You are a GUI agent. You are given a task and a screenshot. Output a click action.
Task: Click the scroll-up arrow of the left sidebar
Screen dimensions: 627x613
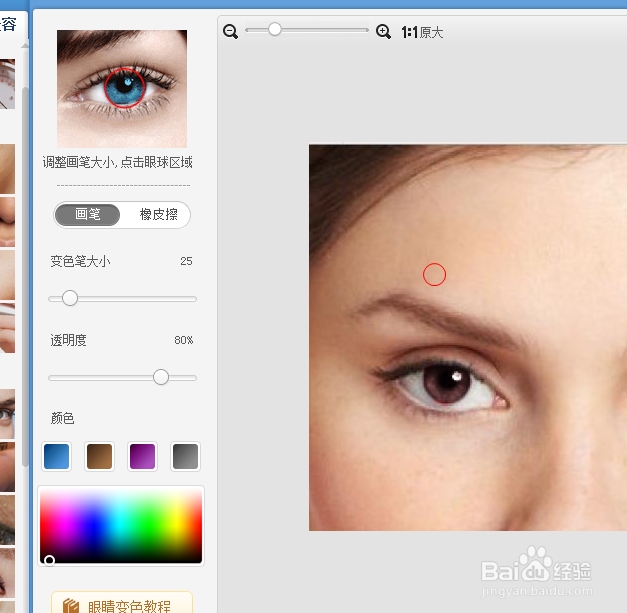(25, 46)
